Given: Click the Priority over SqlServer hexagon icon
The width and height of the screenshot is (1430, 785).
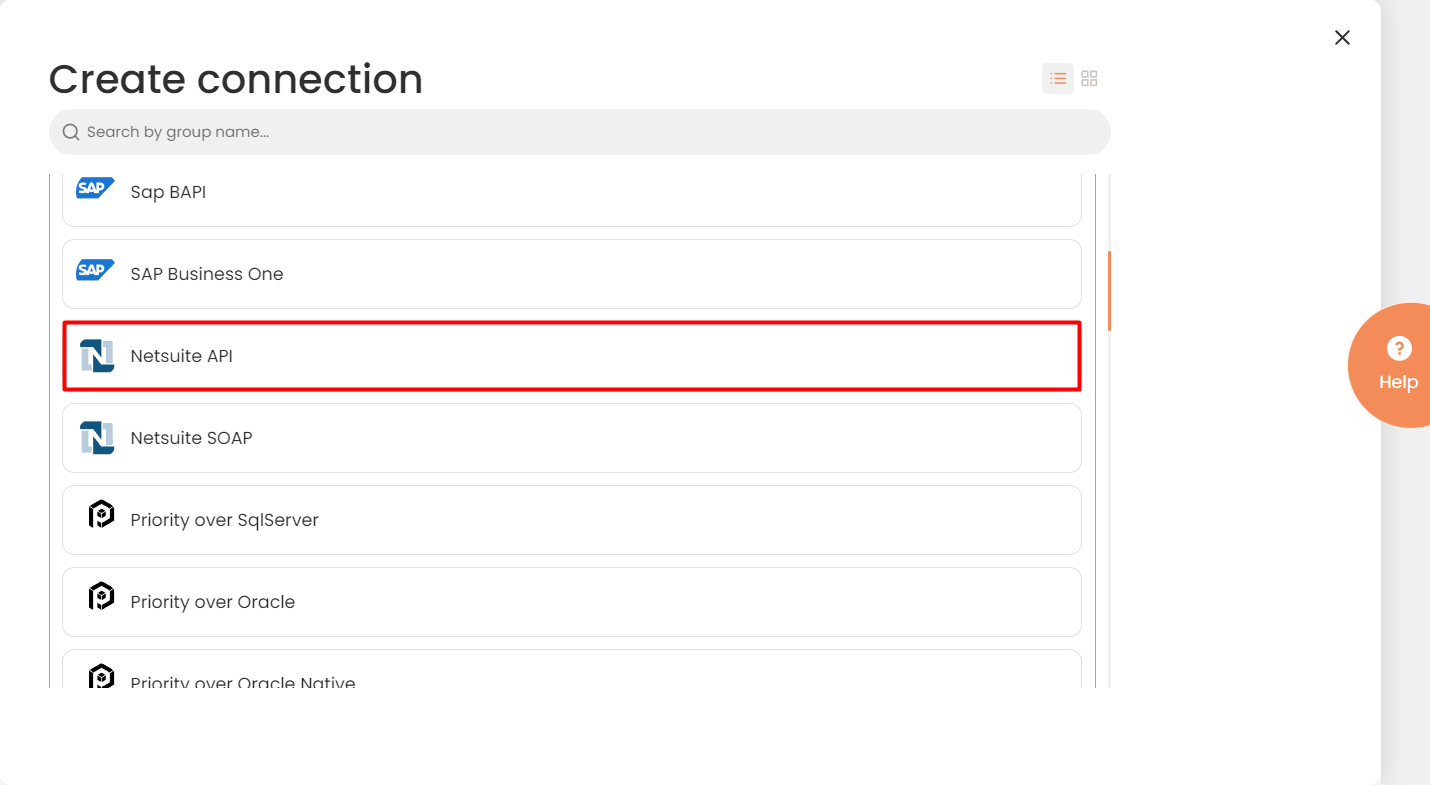Looking at the screenshot, I should coord(101,514).
